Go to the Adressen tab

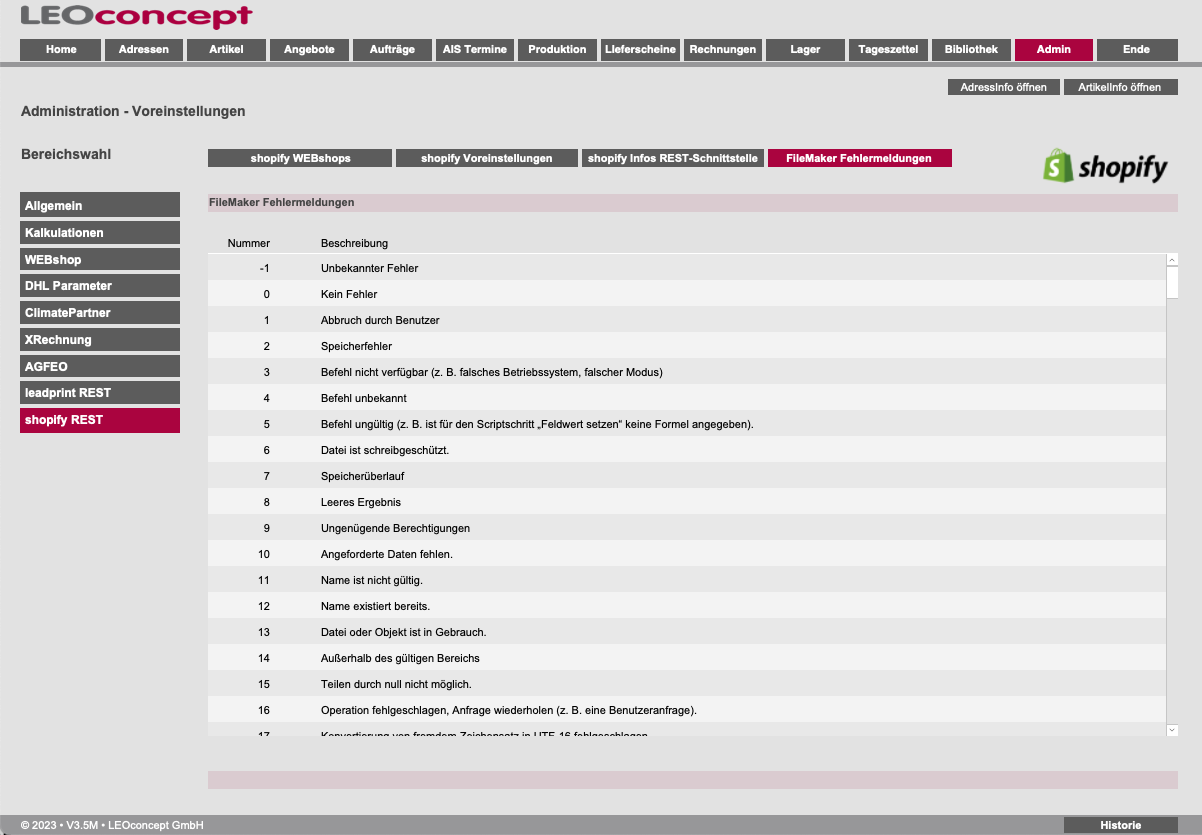point(144,49)
